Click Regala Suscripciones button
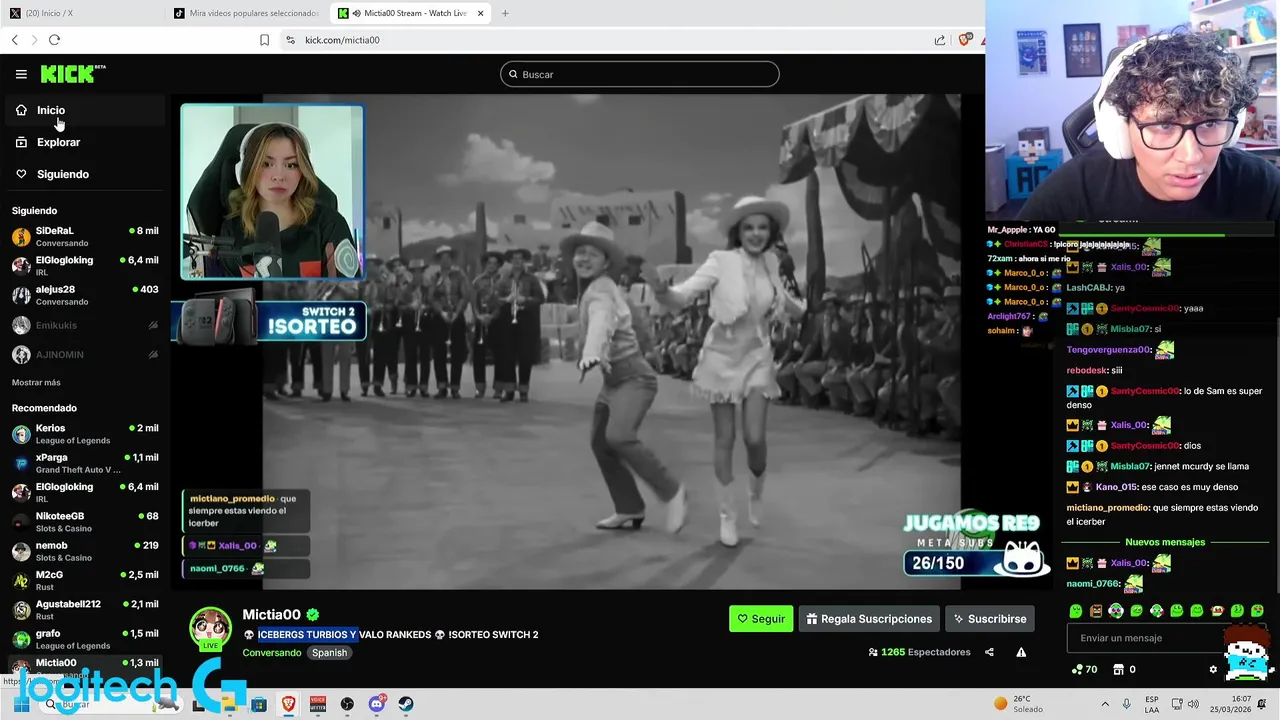 869,619
